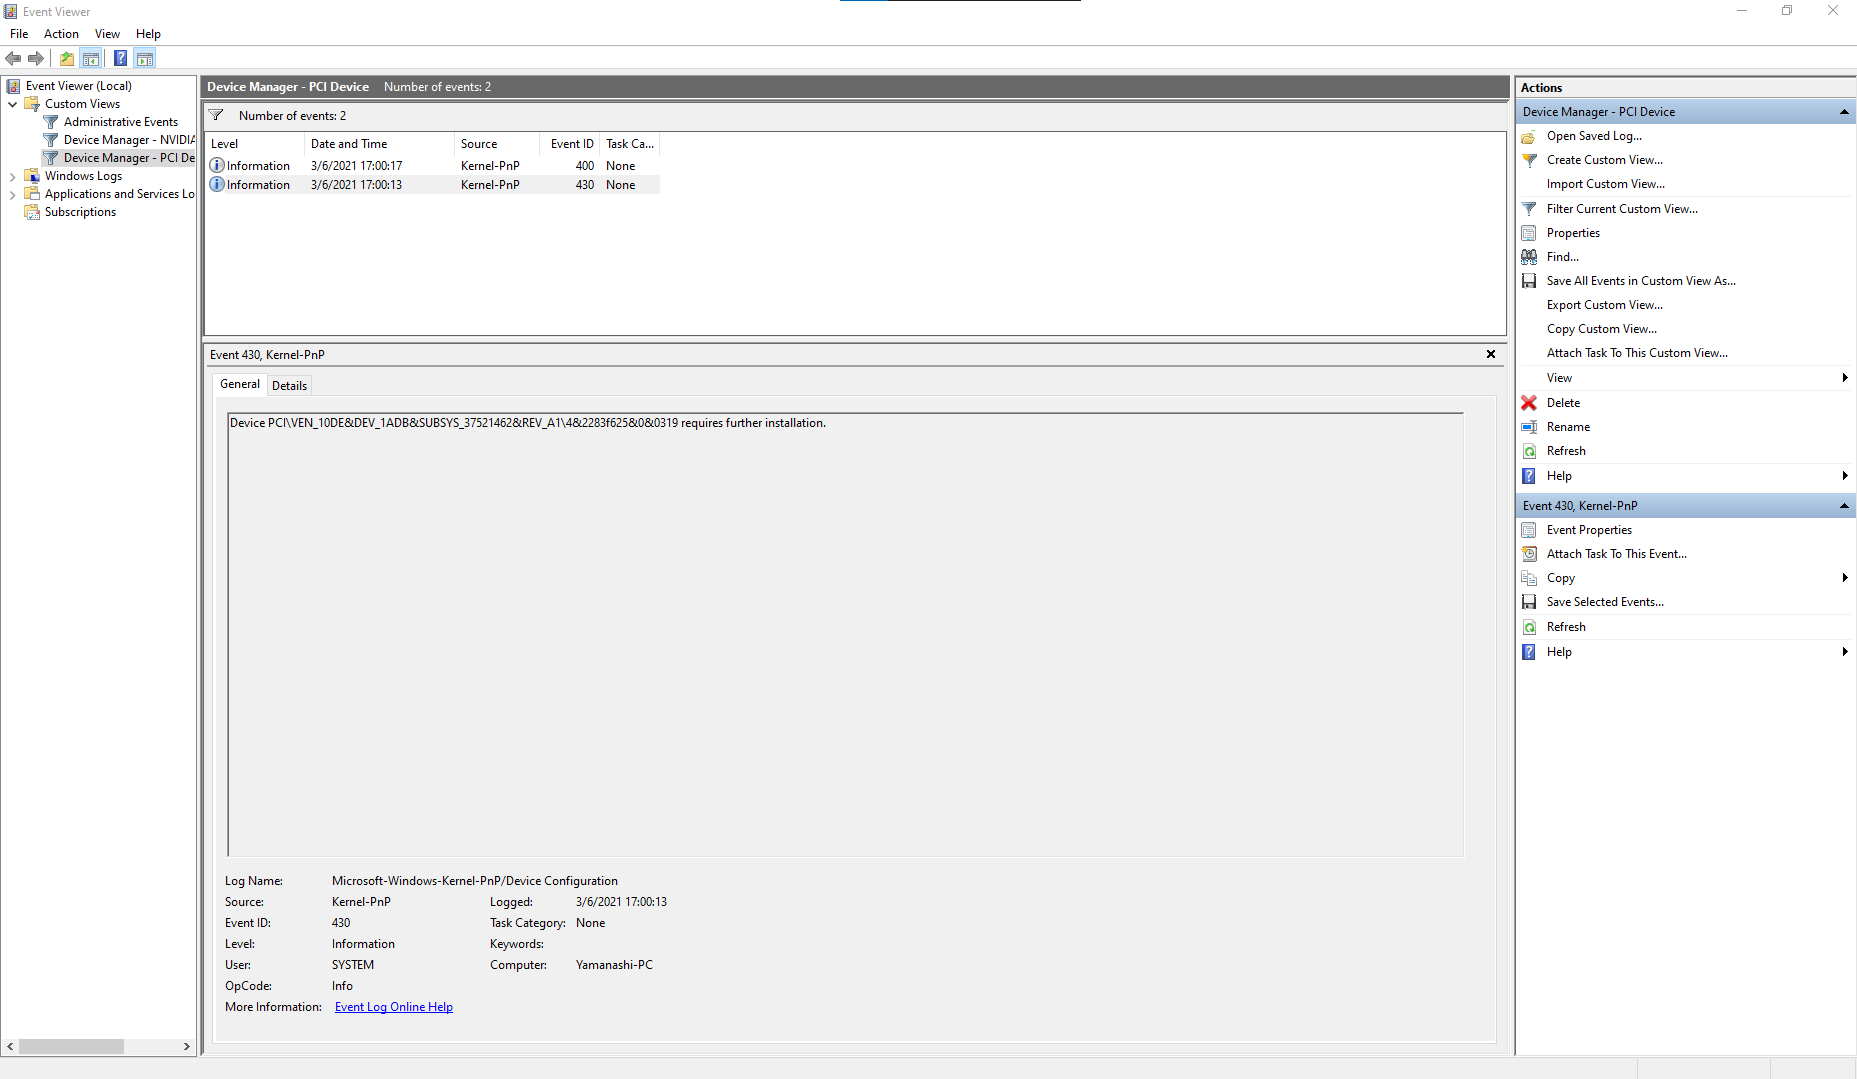Open the Help menu in menu bar
Viewport: 1857px width, 1079px height.
click(148, 34)
